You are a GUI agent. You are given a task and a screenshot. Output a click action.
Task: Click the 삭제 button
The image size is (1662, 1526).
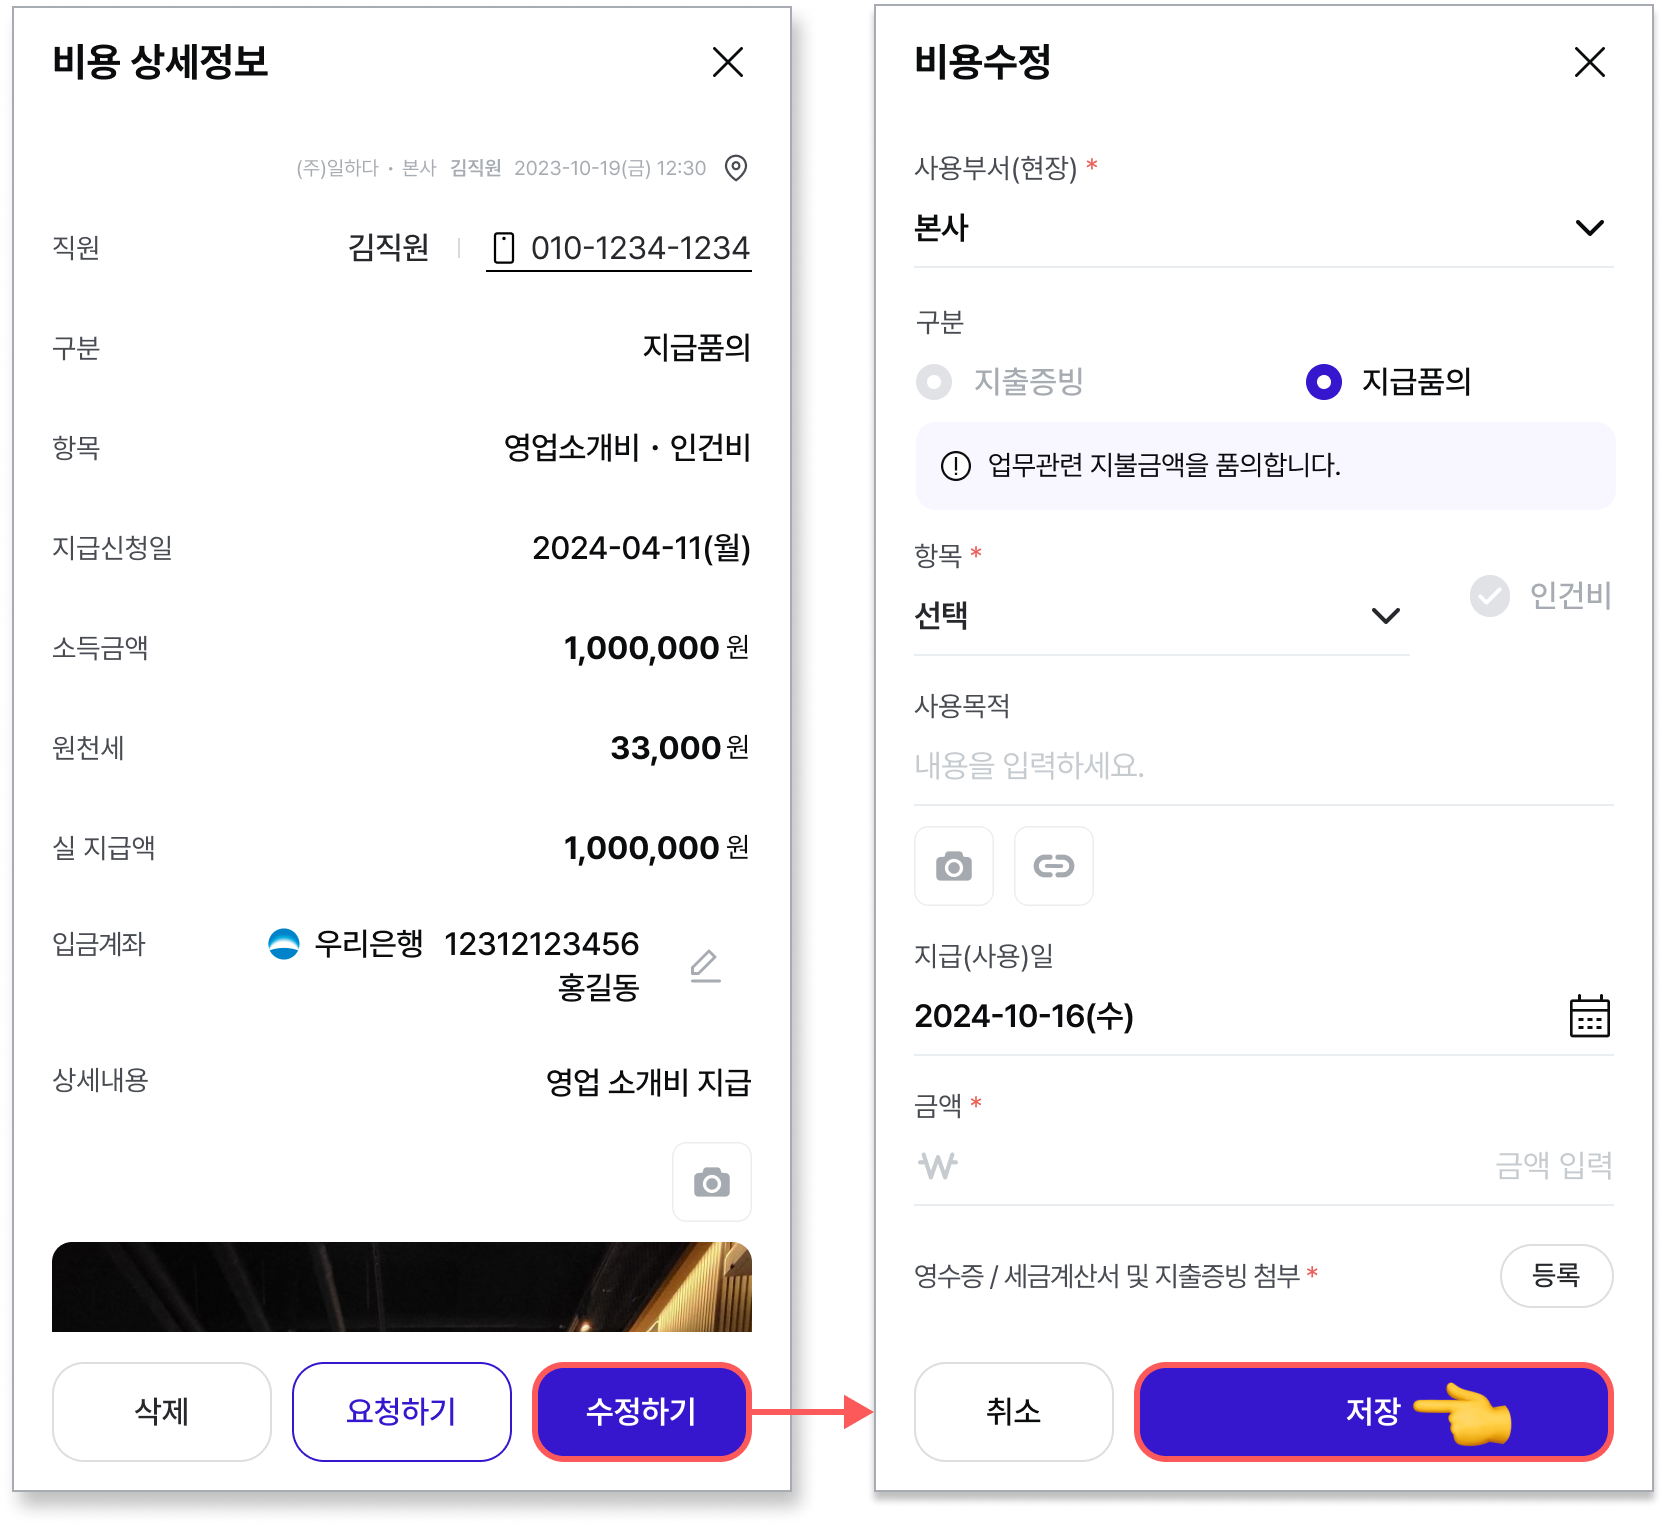162,1411
